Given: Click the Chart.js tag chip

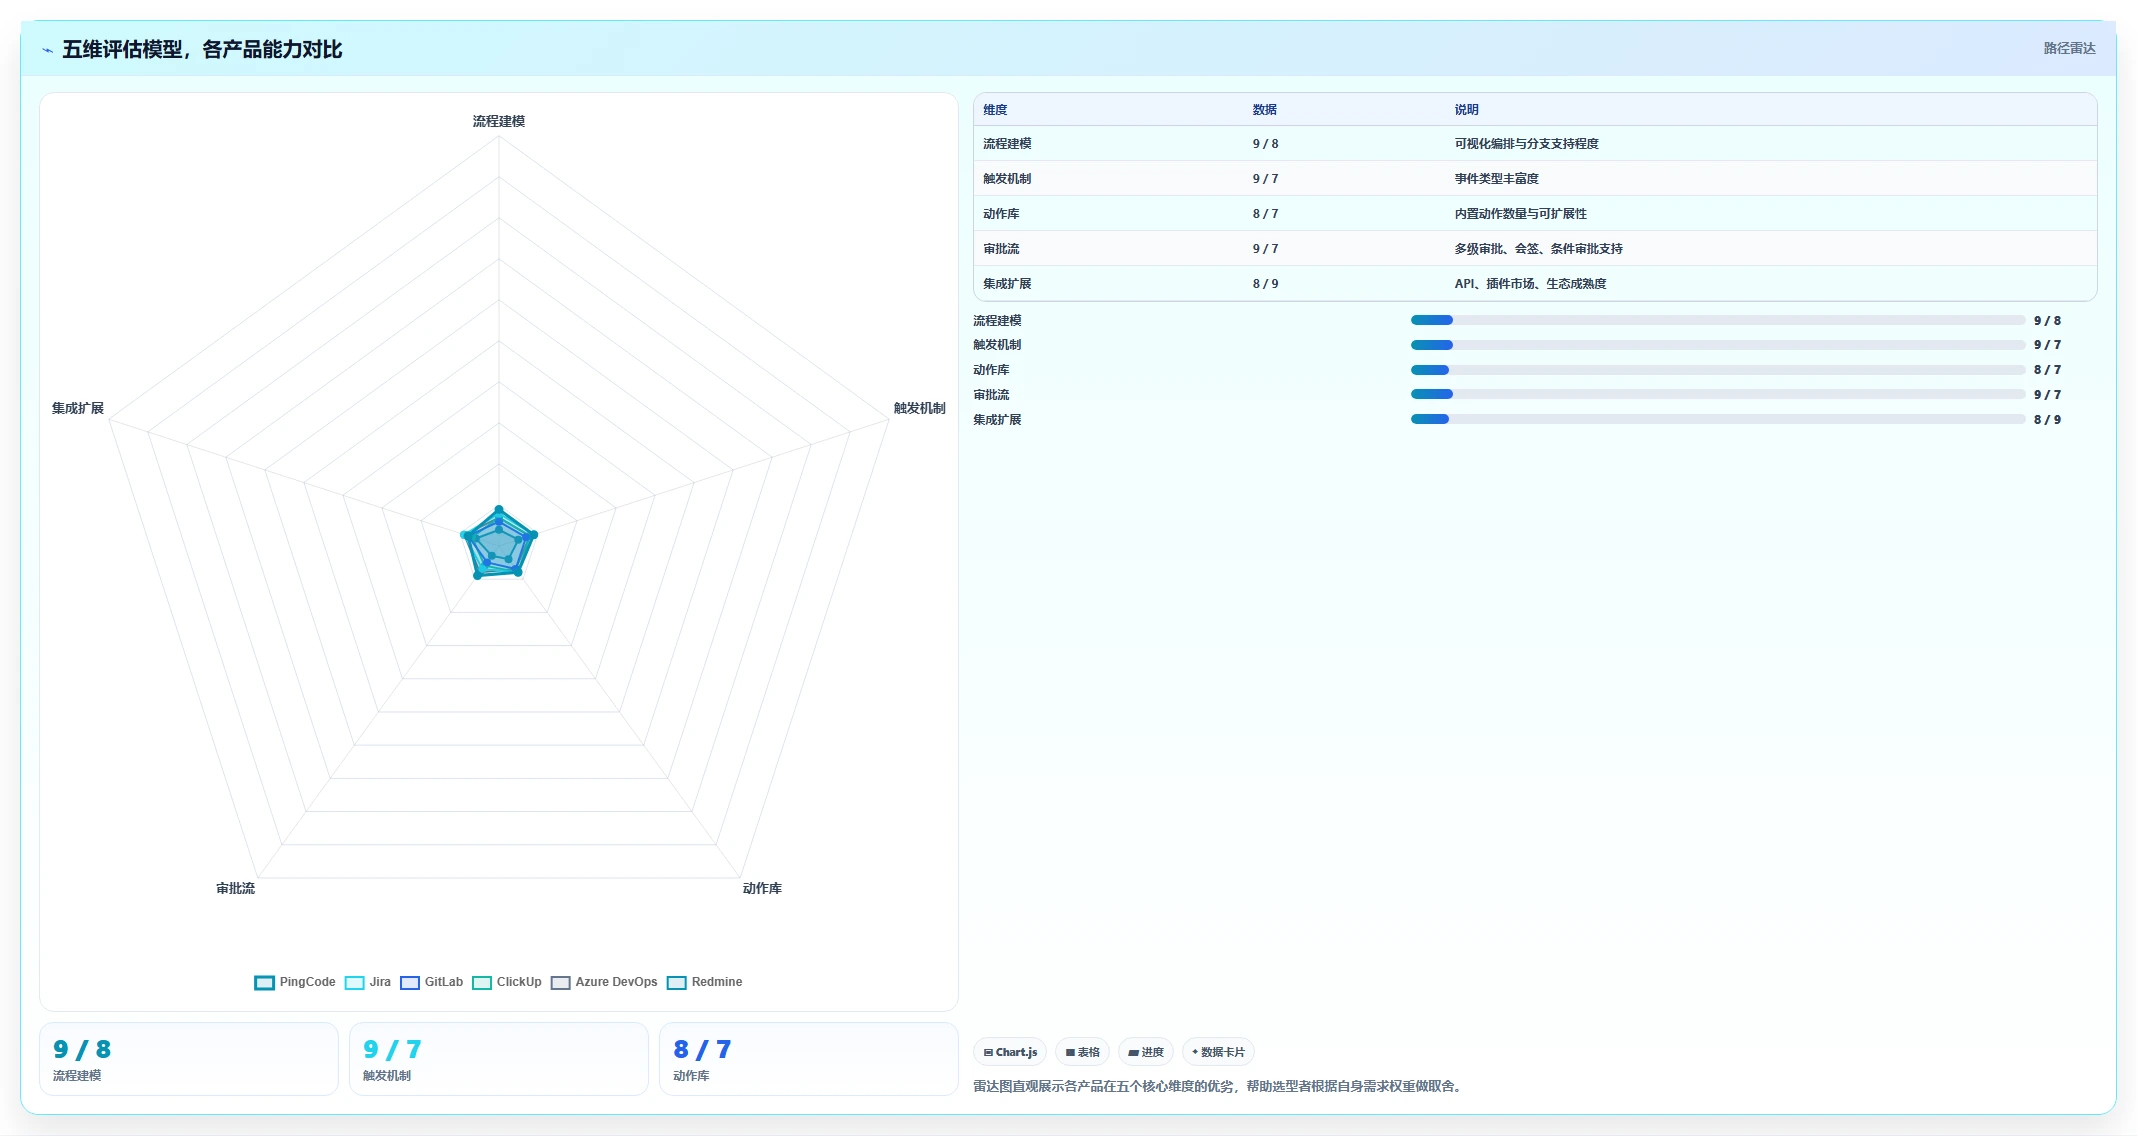Looking at the screenshot, I should 1010,1052.
